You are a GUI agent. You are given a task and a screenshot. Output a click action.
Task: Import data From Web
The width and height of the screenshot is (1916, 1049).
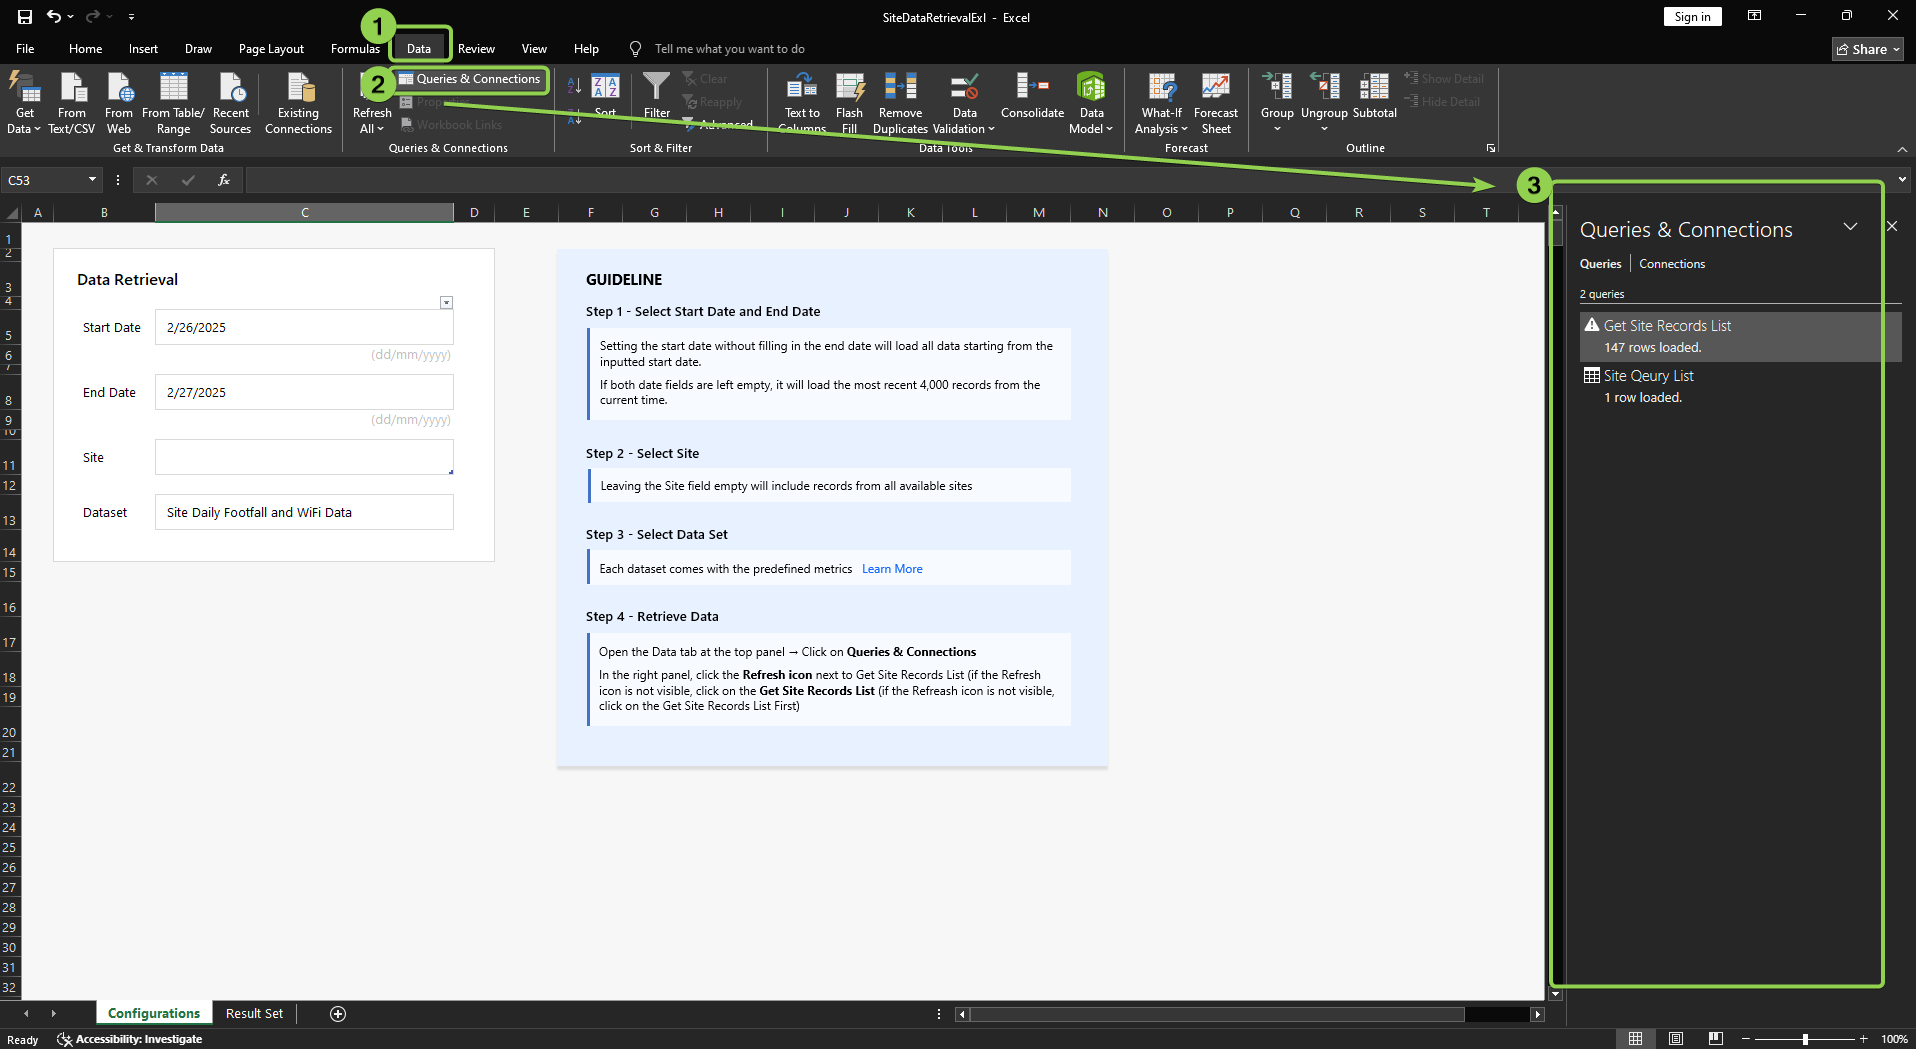[x=119, y=103]
